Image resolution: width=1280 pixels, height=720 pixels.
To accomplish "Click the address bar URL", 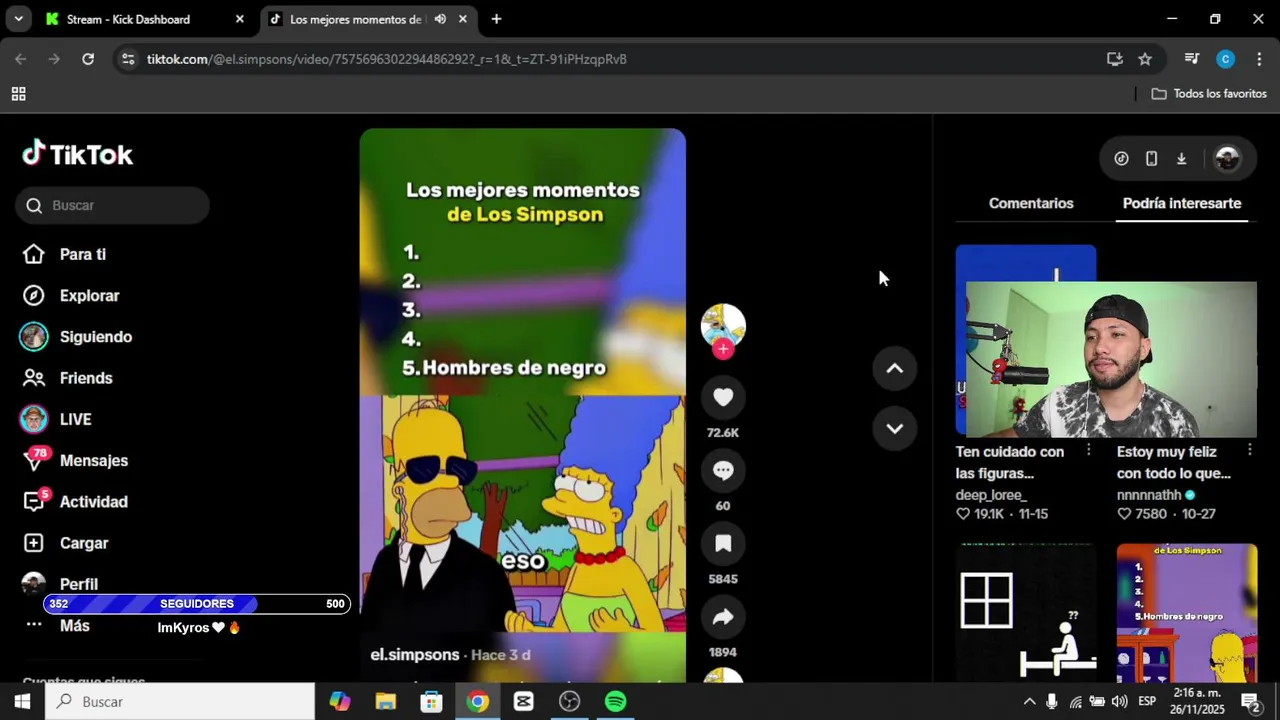I will click(387, 59).
